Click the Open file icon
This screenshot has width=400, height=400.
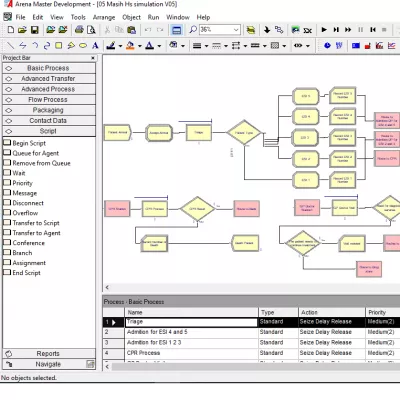click(x=22, y=30)
